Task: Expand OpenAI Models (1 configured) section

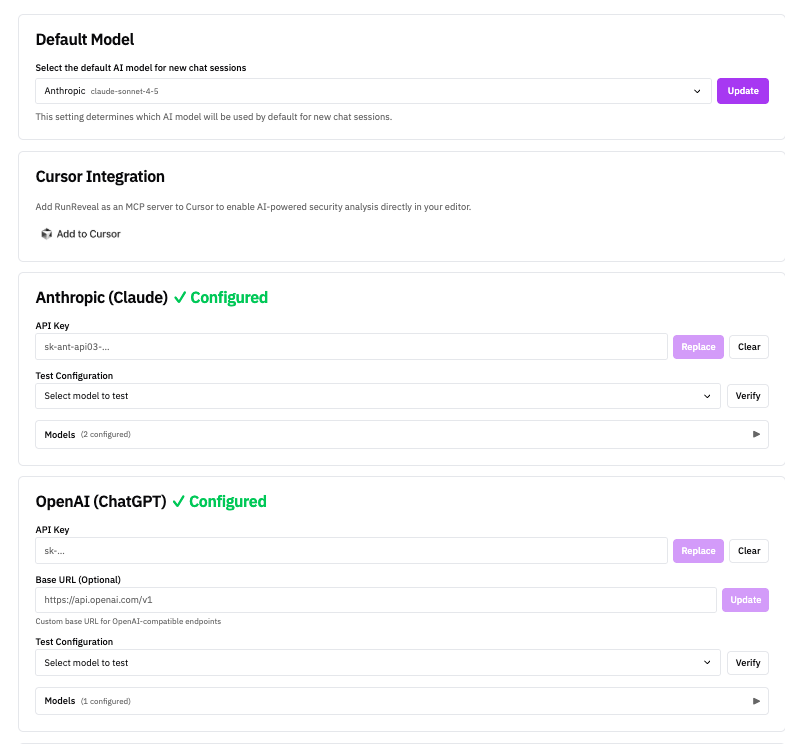Action: 402,701
